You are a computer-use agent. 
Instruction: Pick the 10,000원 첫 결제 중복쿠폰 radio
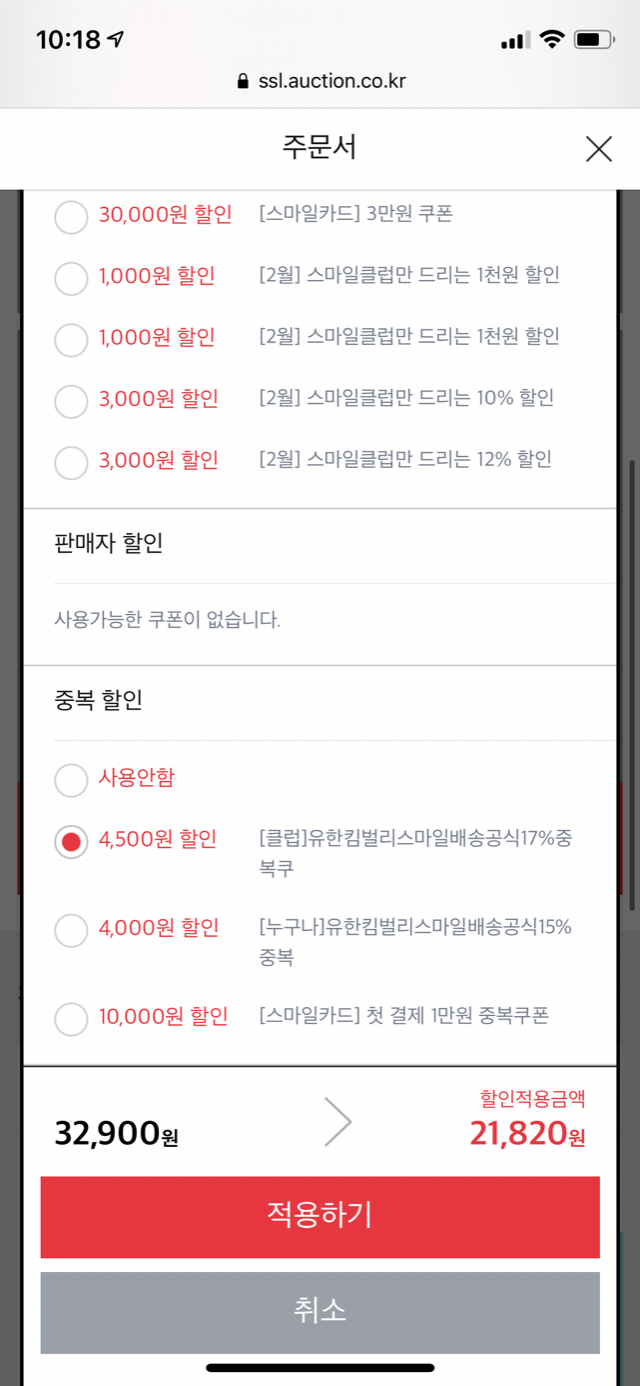point(71,1019)
